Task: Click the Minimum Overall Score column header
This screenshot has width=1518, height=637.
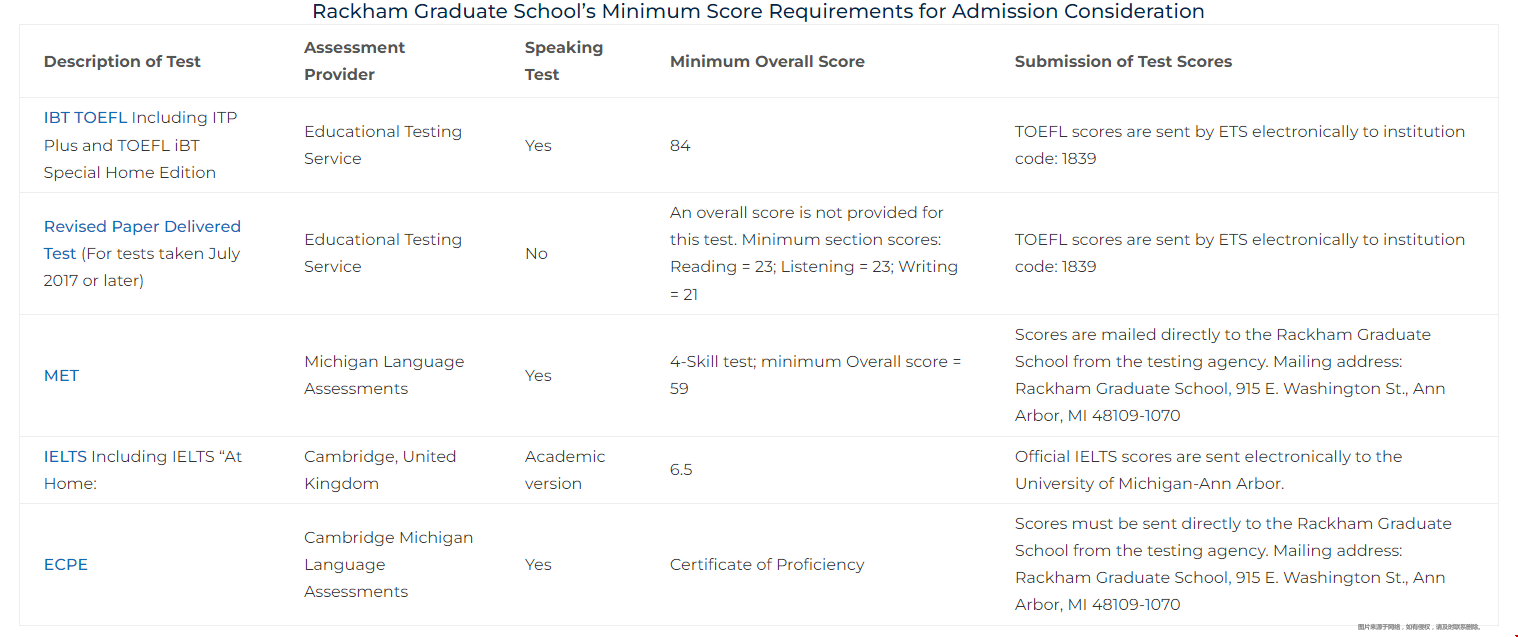Action: [x=767, y=62]
